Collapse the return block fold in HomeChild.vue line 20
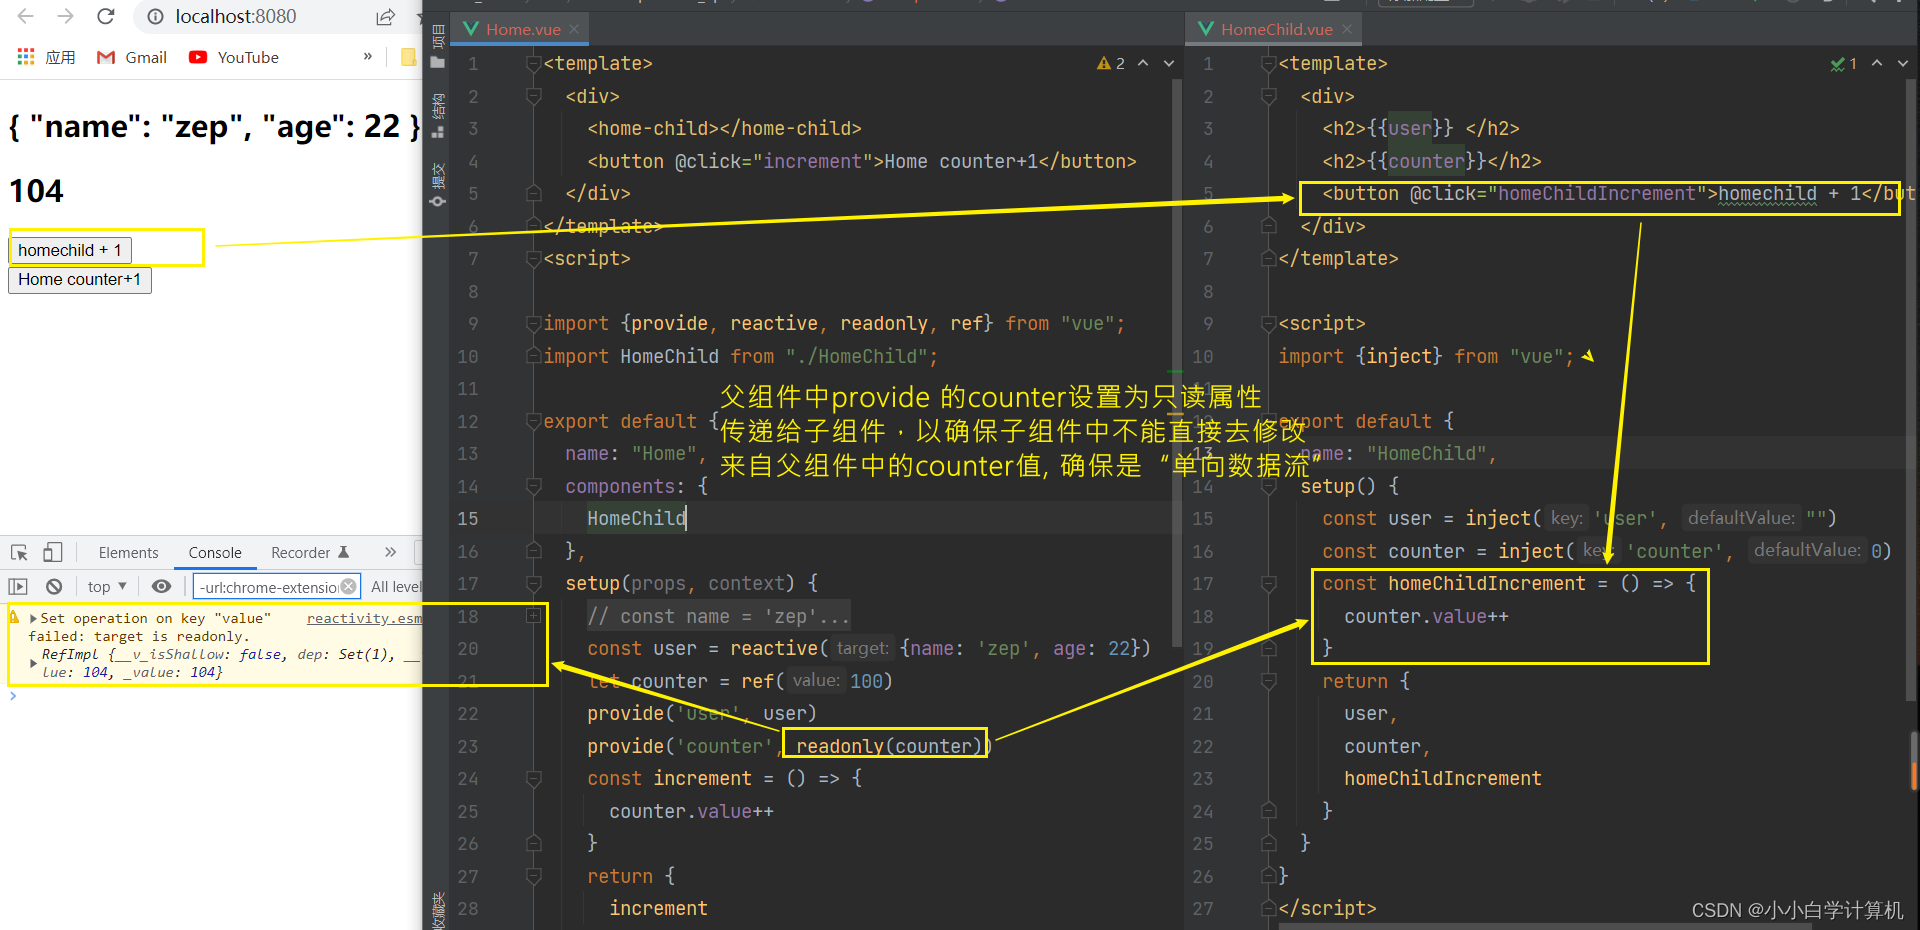 point(1269,682)
